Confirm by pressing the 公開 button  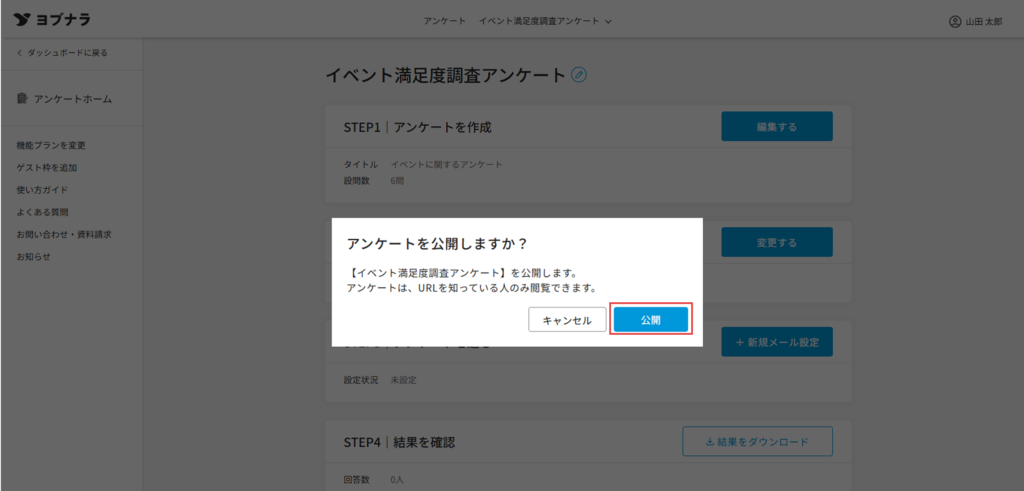tap(651, 319)
